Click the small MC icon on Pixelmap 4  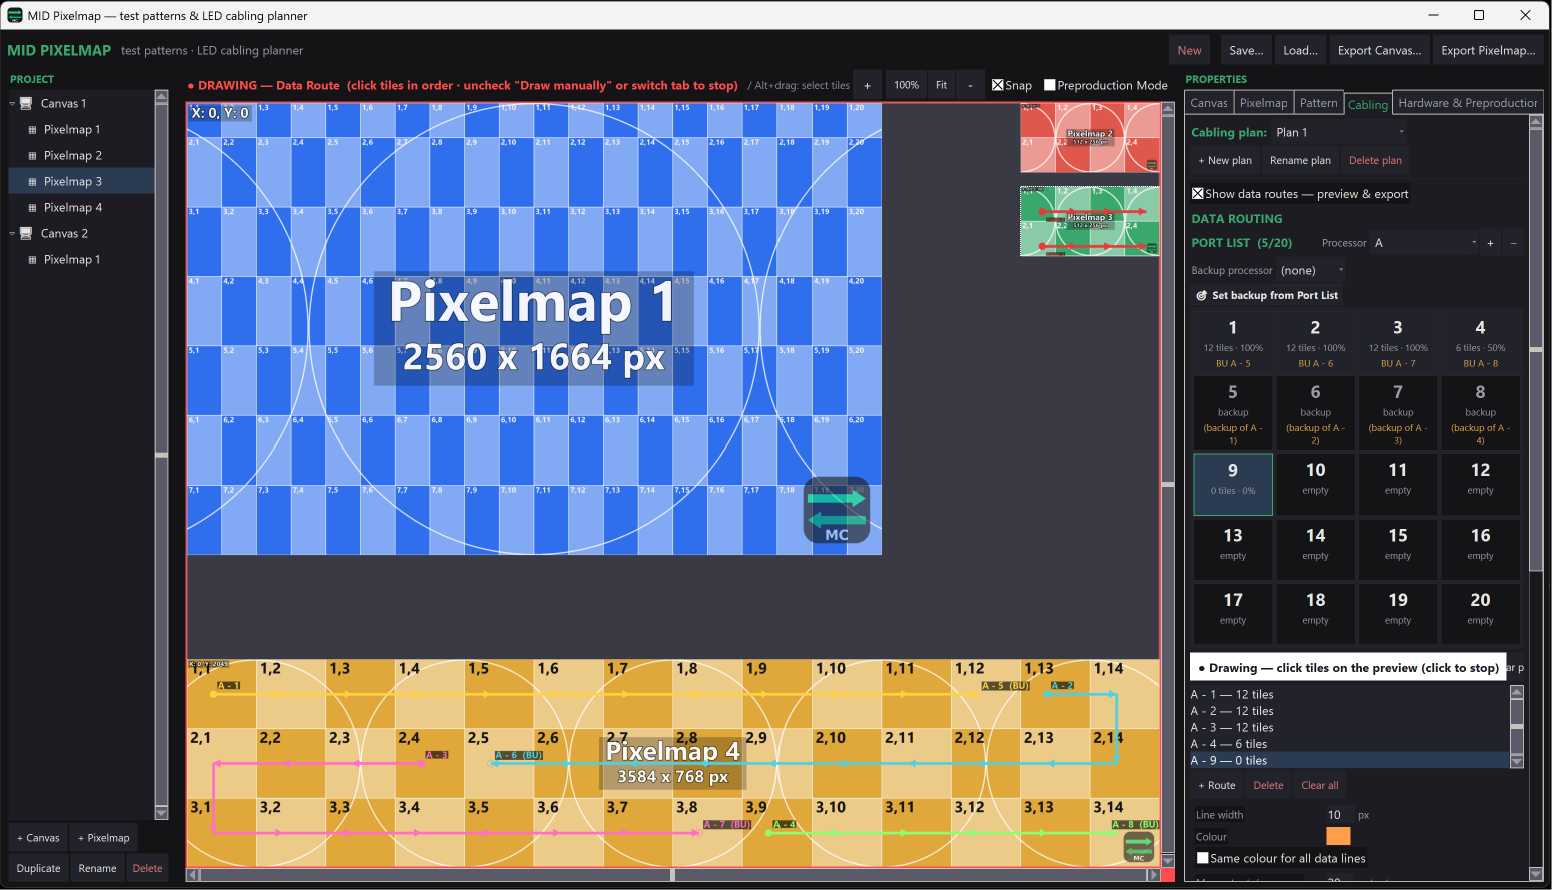[x=1139, y=848]
